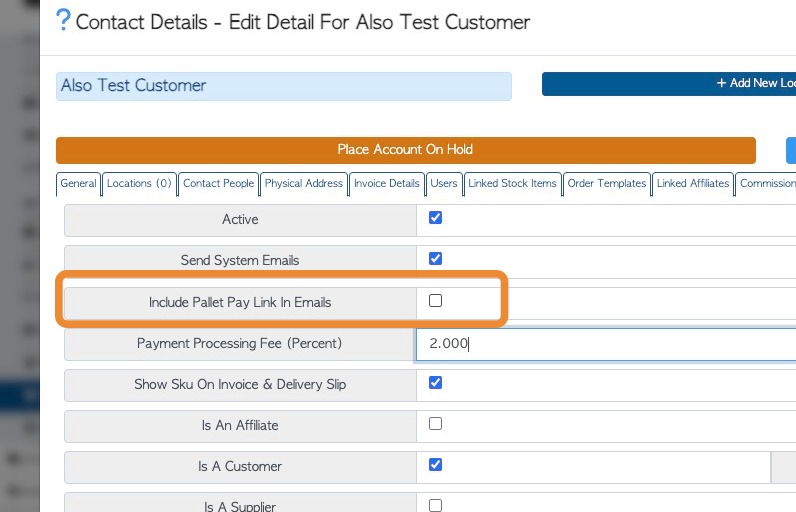
Task: Switch to the General tab
Action: 78,184
